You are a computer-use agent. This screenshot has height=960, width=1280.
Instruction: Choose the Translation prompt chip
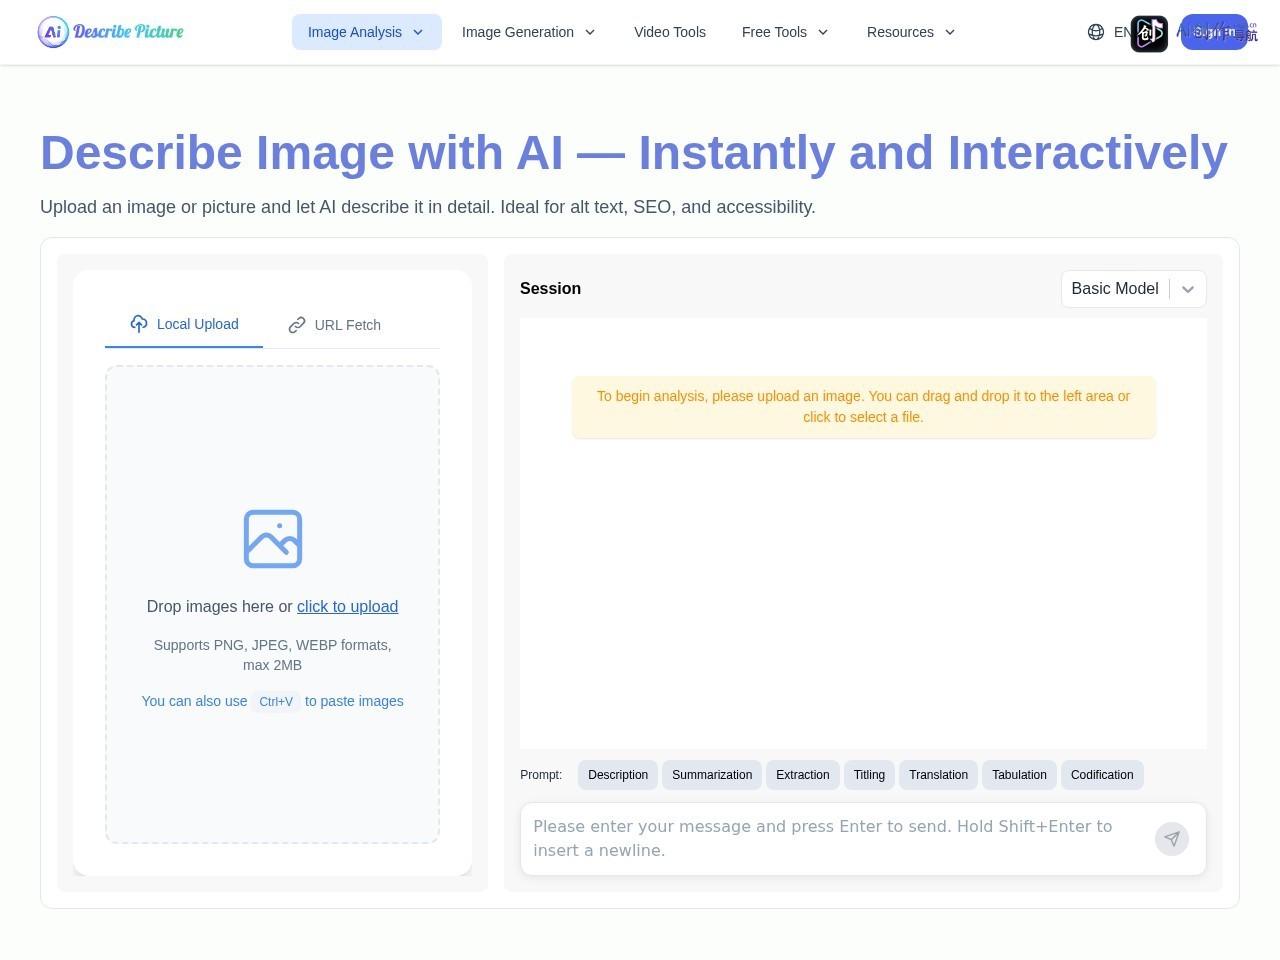938,775
